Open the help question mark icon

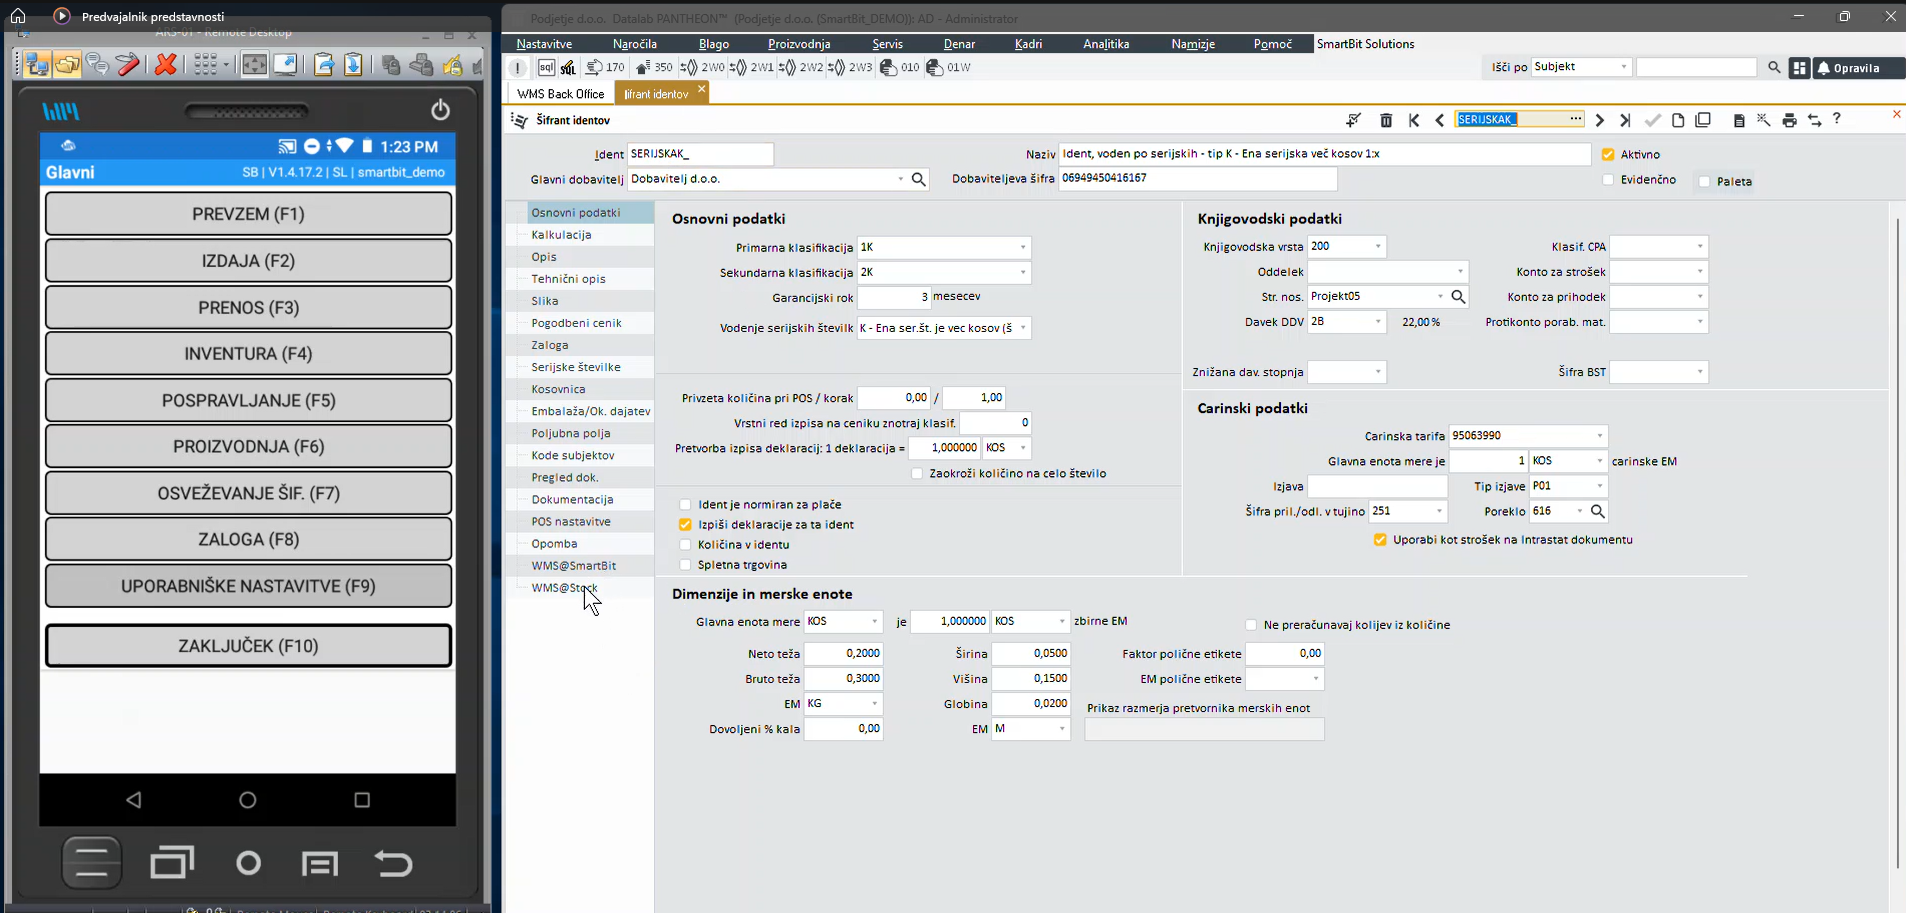[x=1837, y=119]
